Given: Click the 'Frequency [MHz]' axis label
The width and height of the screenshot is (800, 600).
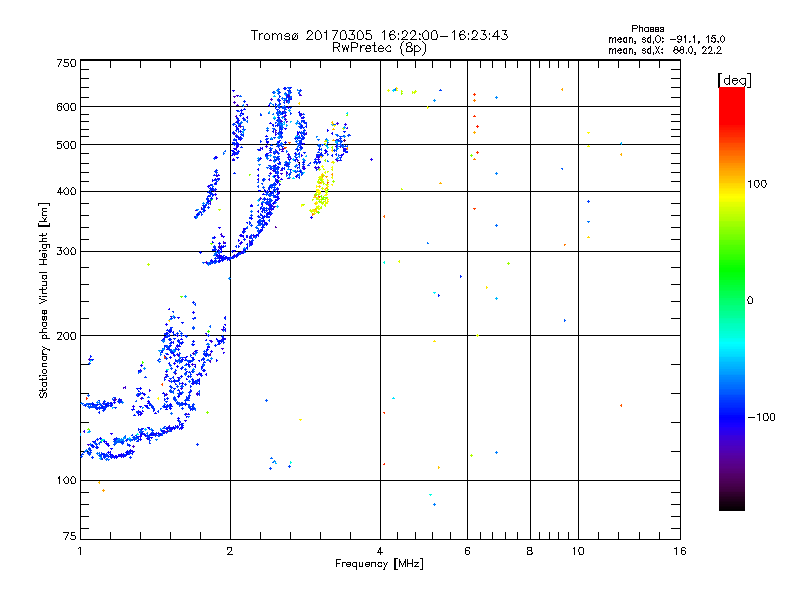Looking at the screenshot, I should [379, 564].
